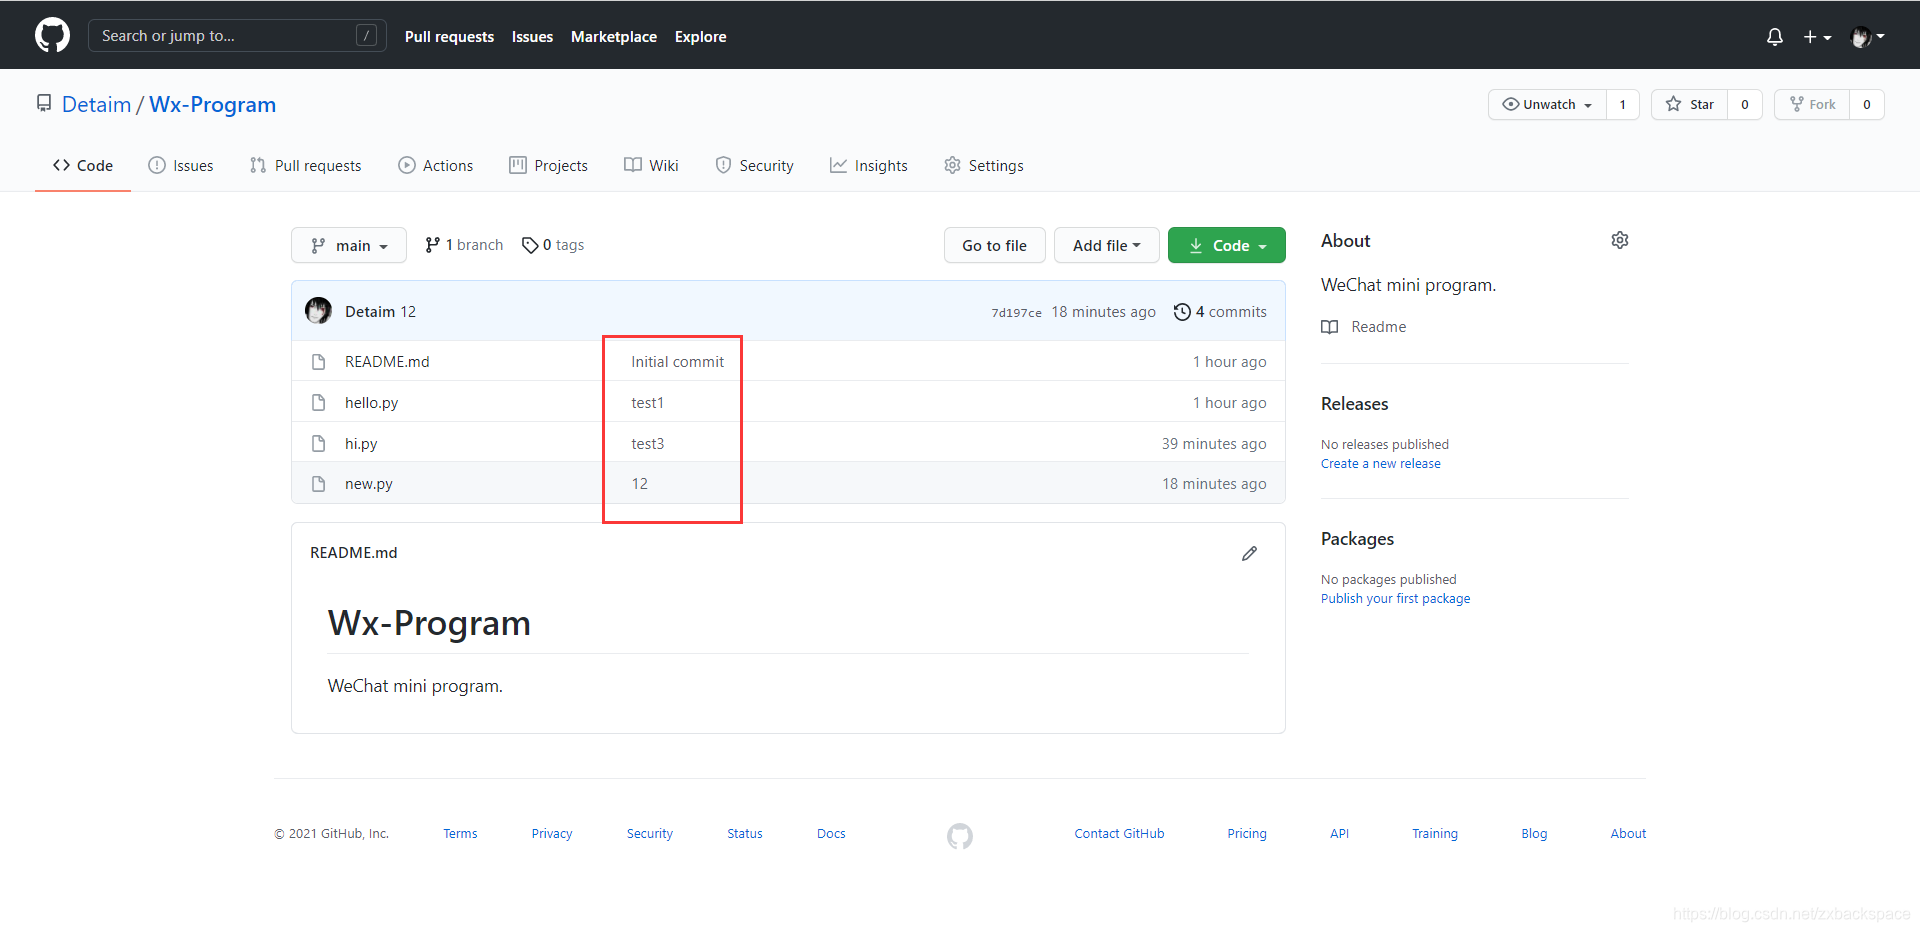This screenshot has height=932, width=1920.
Task: Switch to the repository Security tab
Action: click(x=754, y=166)
